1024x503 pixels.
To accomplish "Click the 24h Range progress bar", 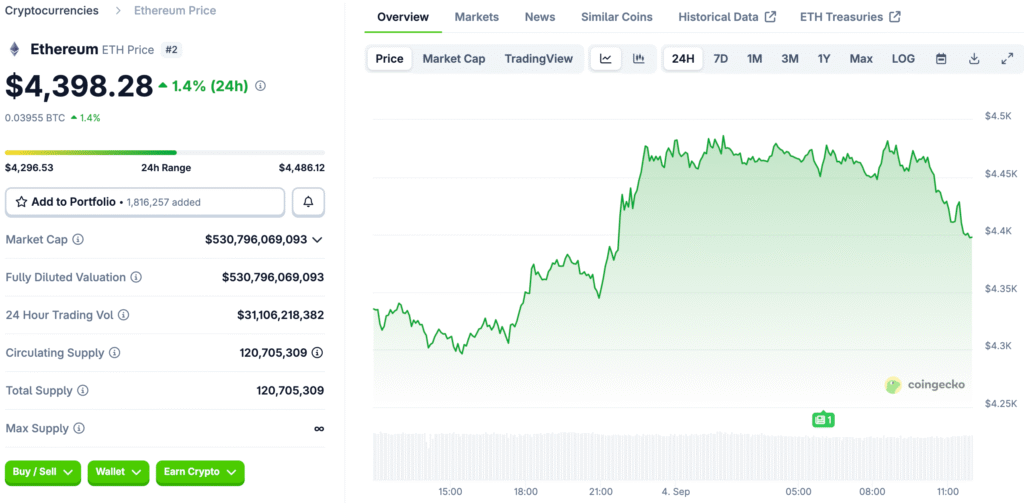I will [x=165, y=152].
